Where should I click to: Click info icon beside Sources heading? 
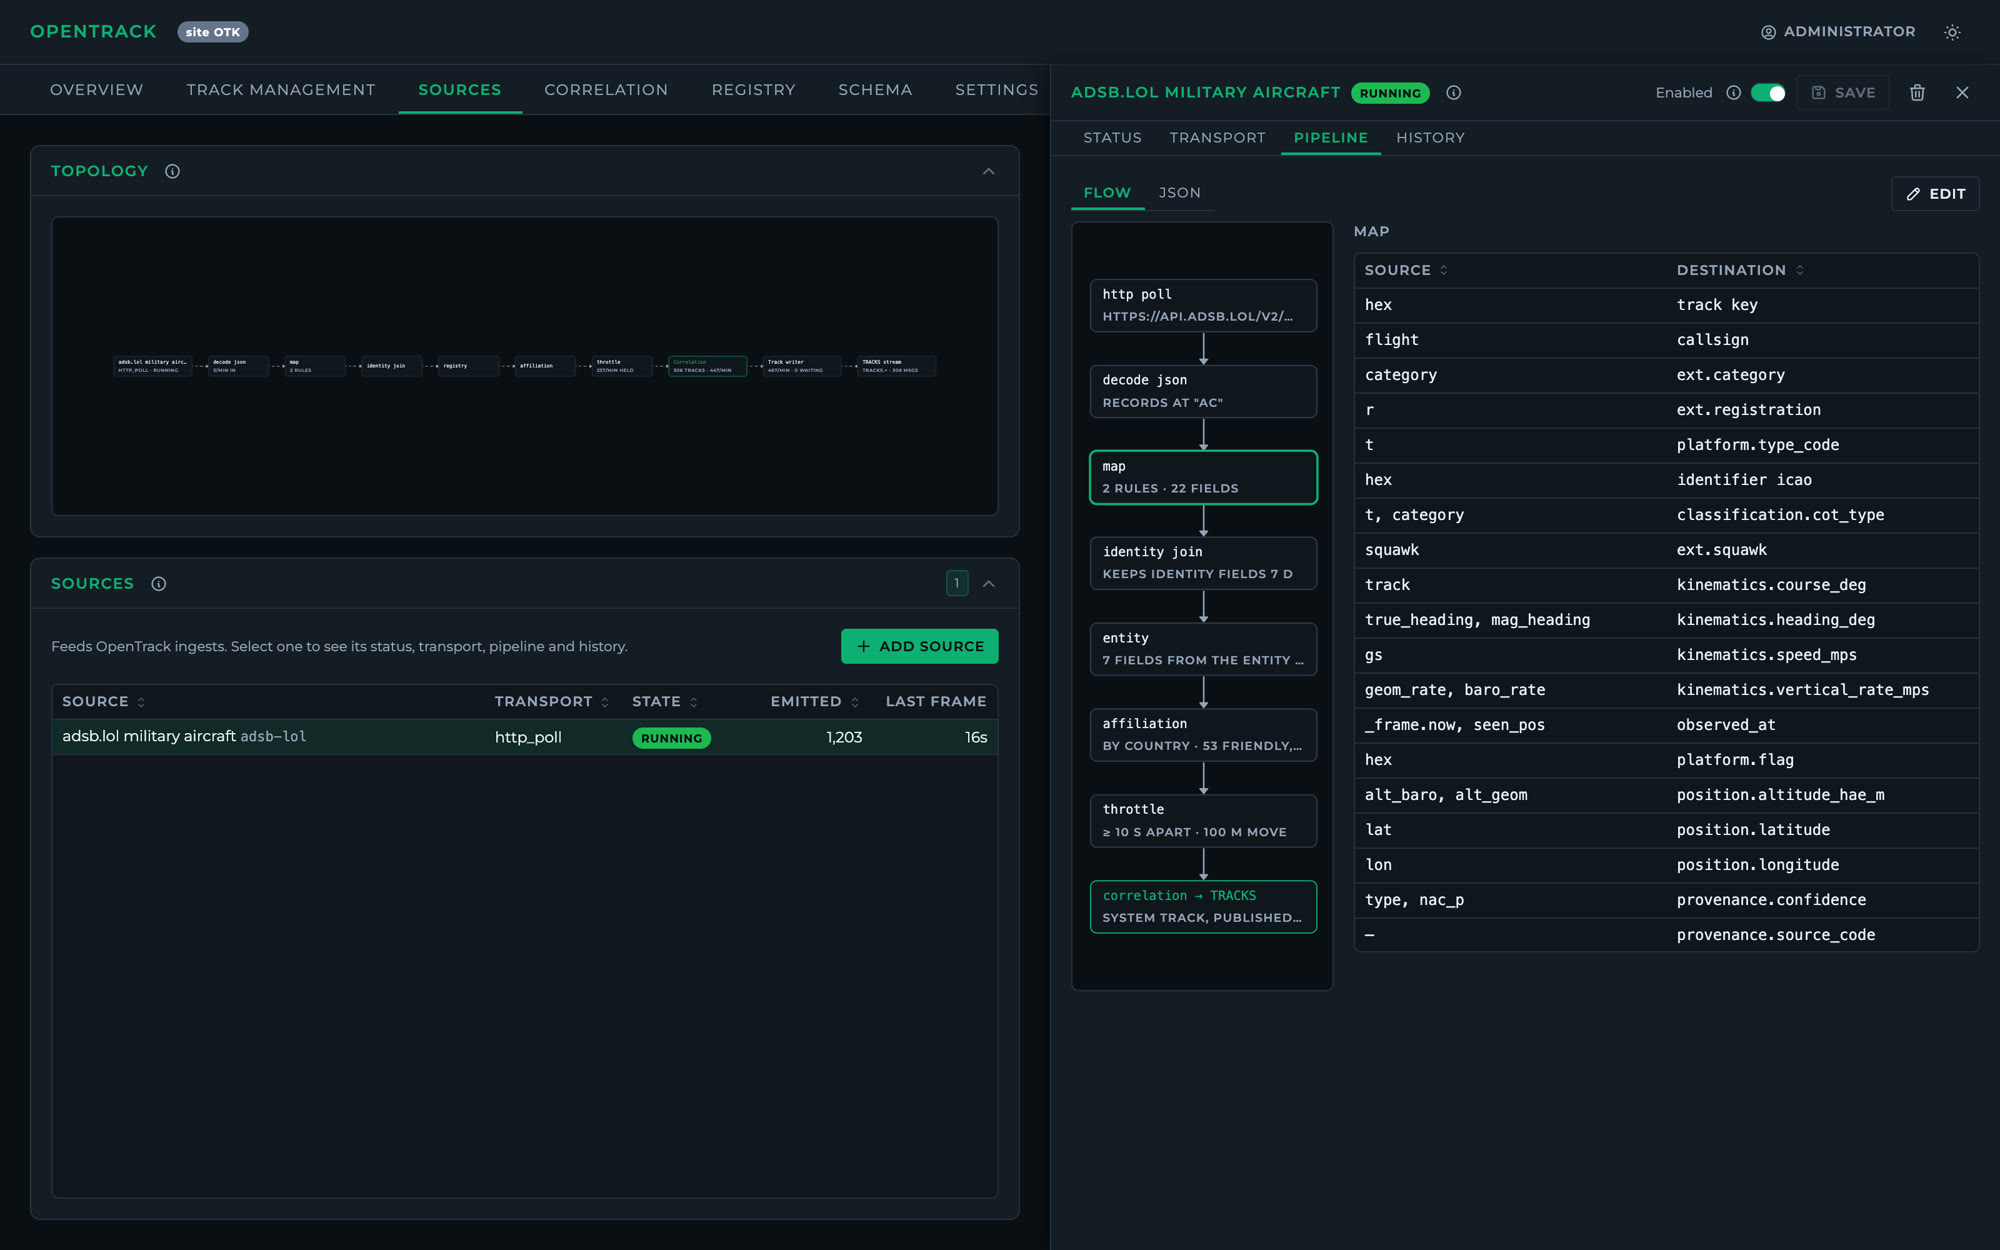(158, 584)
